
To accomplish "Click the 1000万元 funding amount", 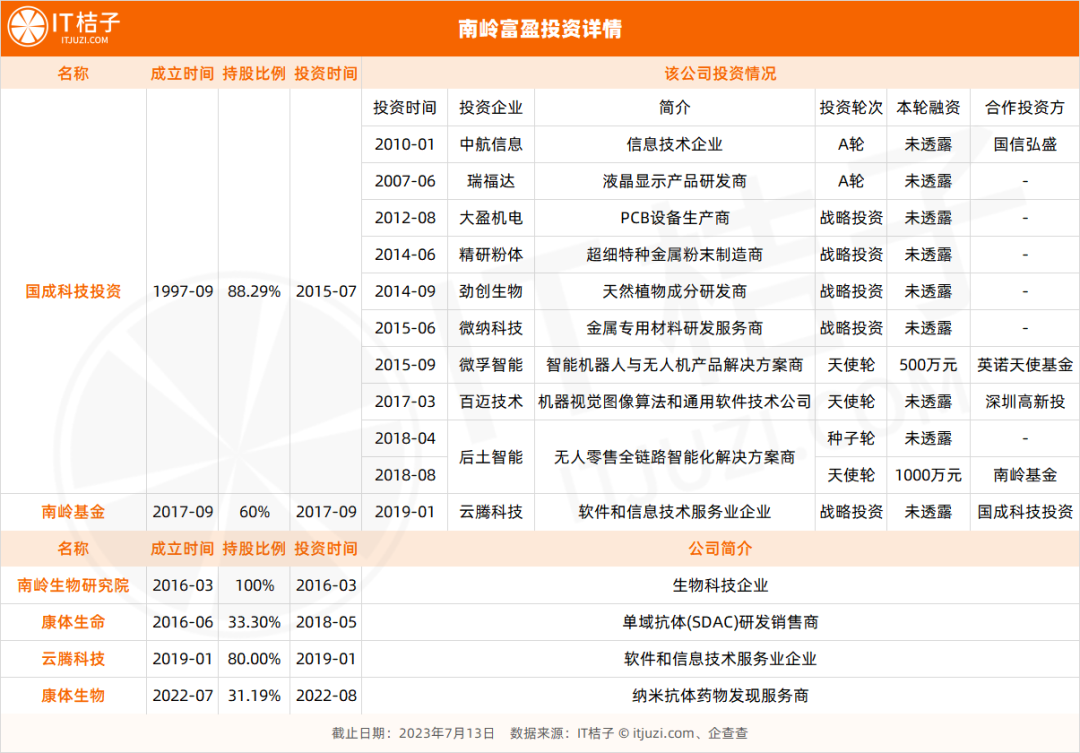I will click(928, 475).
